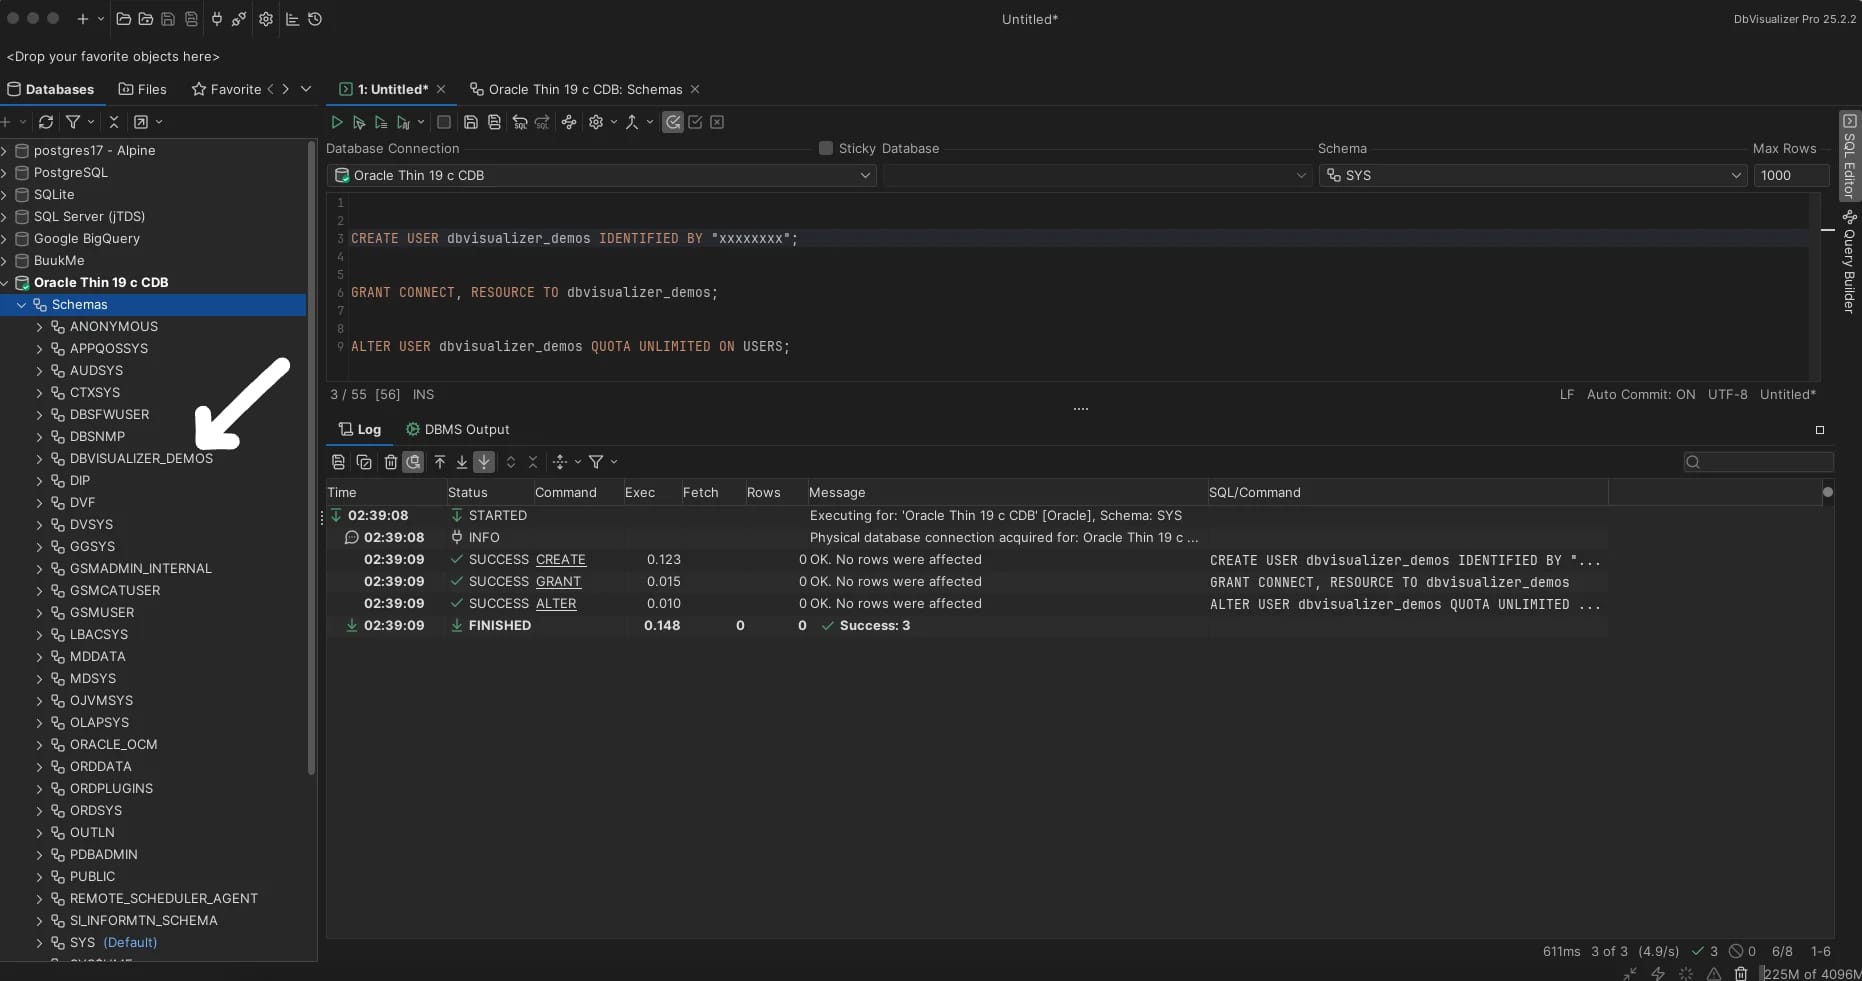Toggle Auto Commit ON in editor status bar
Image resolution: width=1862 pixels, height=981 pixels.
coord(1640,394)
